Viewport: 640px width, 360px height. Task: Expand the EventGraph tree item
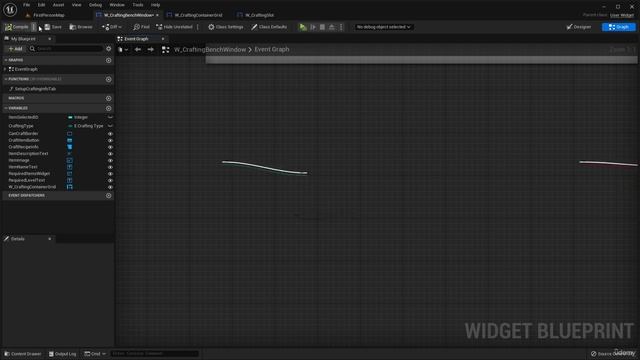pos(5,69)
